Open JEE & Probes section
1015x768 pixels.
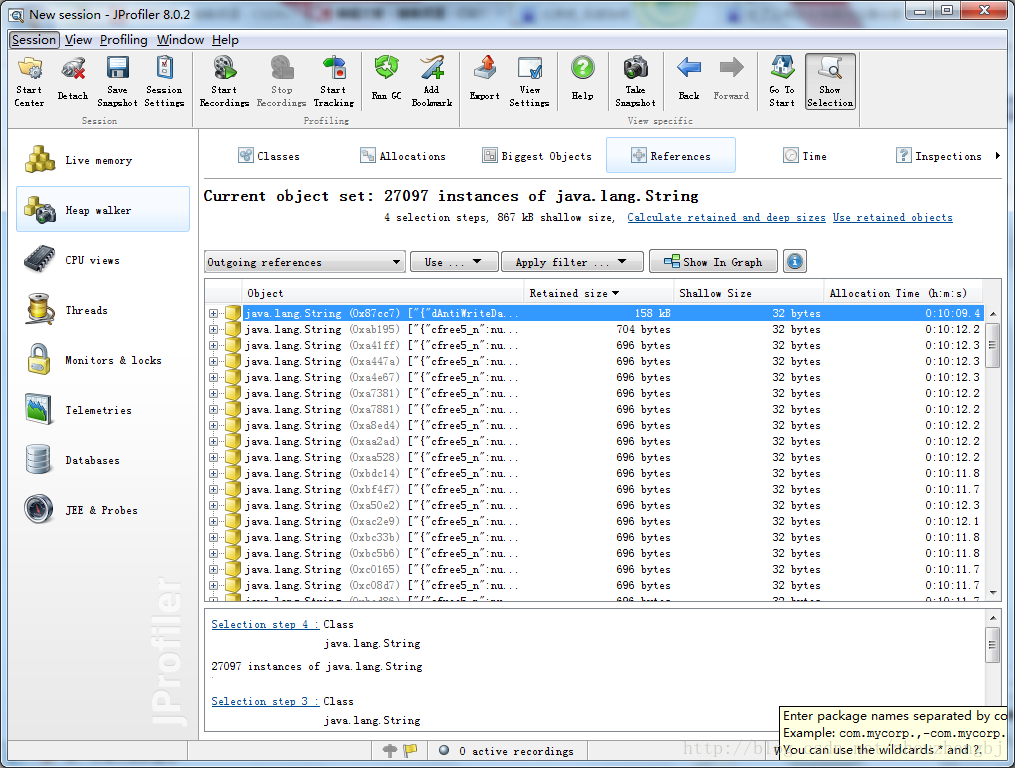pyautogui.click(x=103, y=510)
